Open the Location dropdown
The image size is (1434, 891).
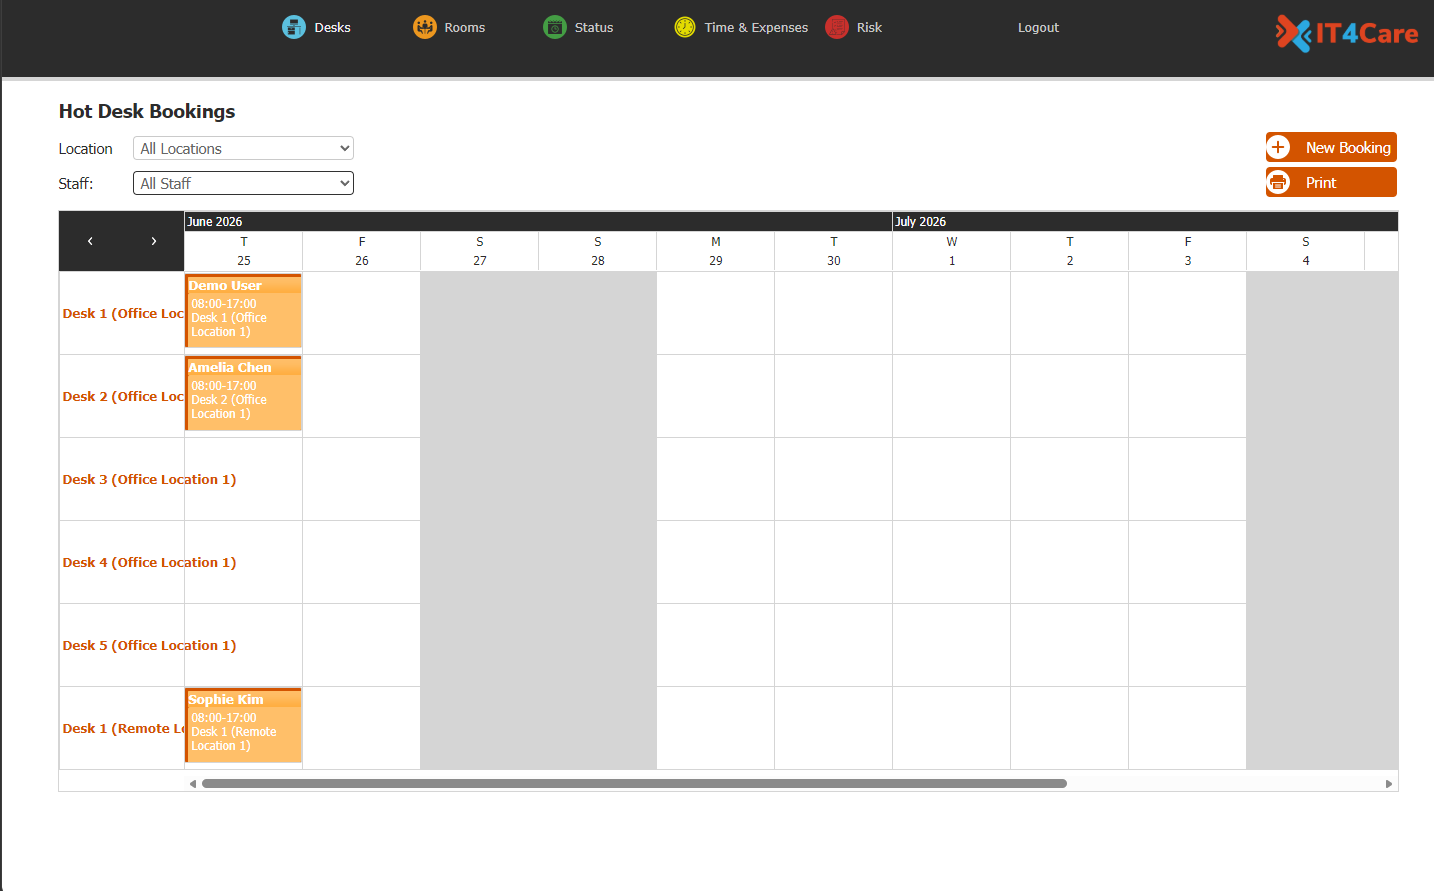[x=243, y=148]
